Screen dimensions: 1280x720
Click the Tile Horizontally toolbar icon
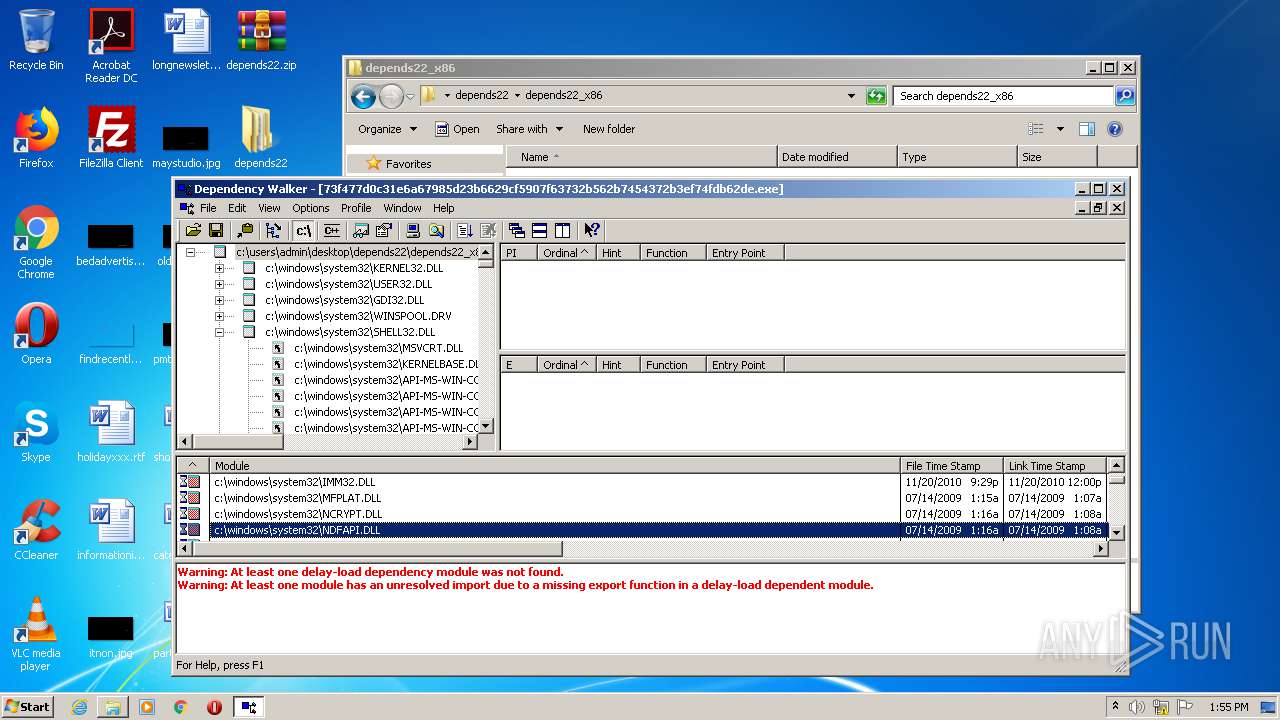540,230
